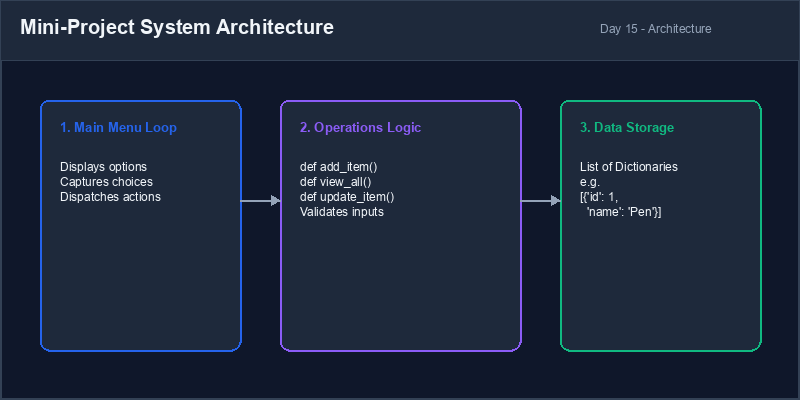The width and height of the screenshot is (800, 400).
Task: Click the Mini-Project System Architecture title
Action: point(177,28)
